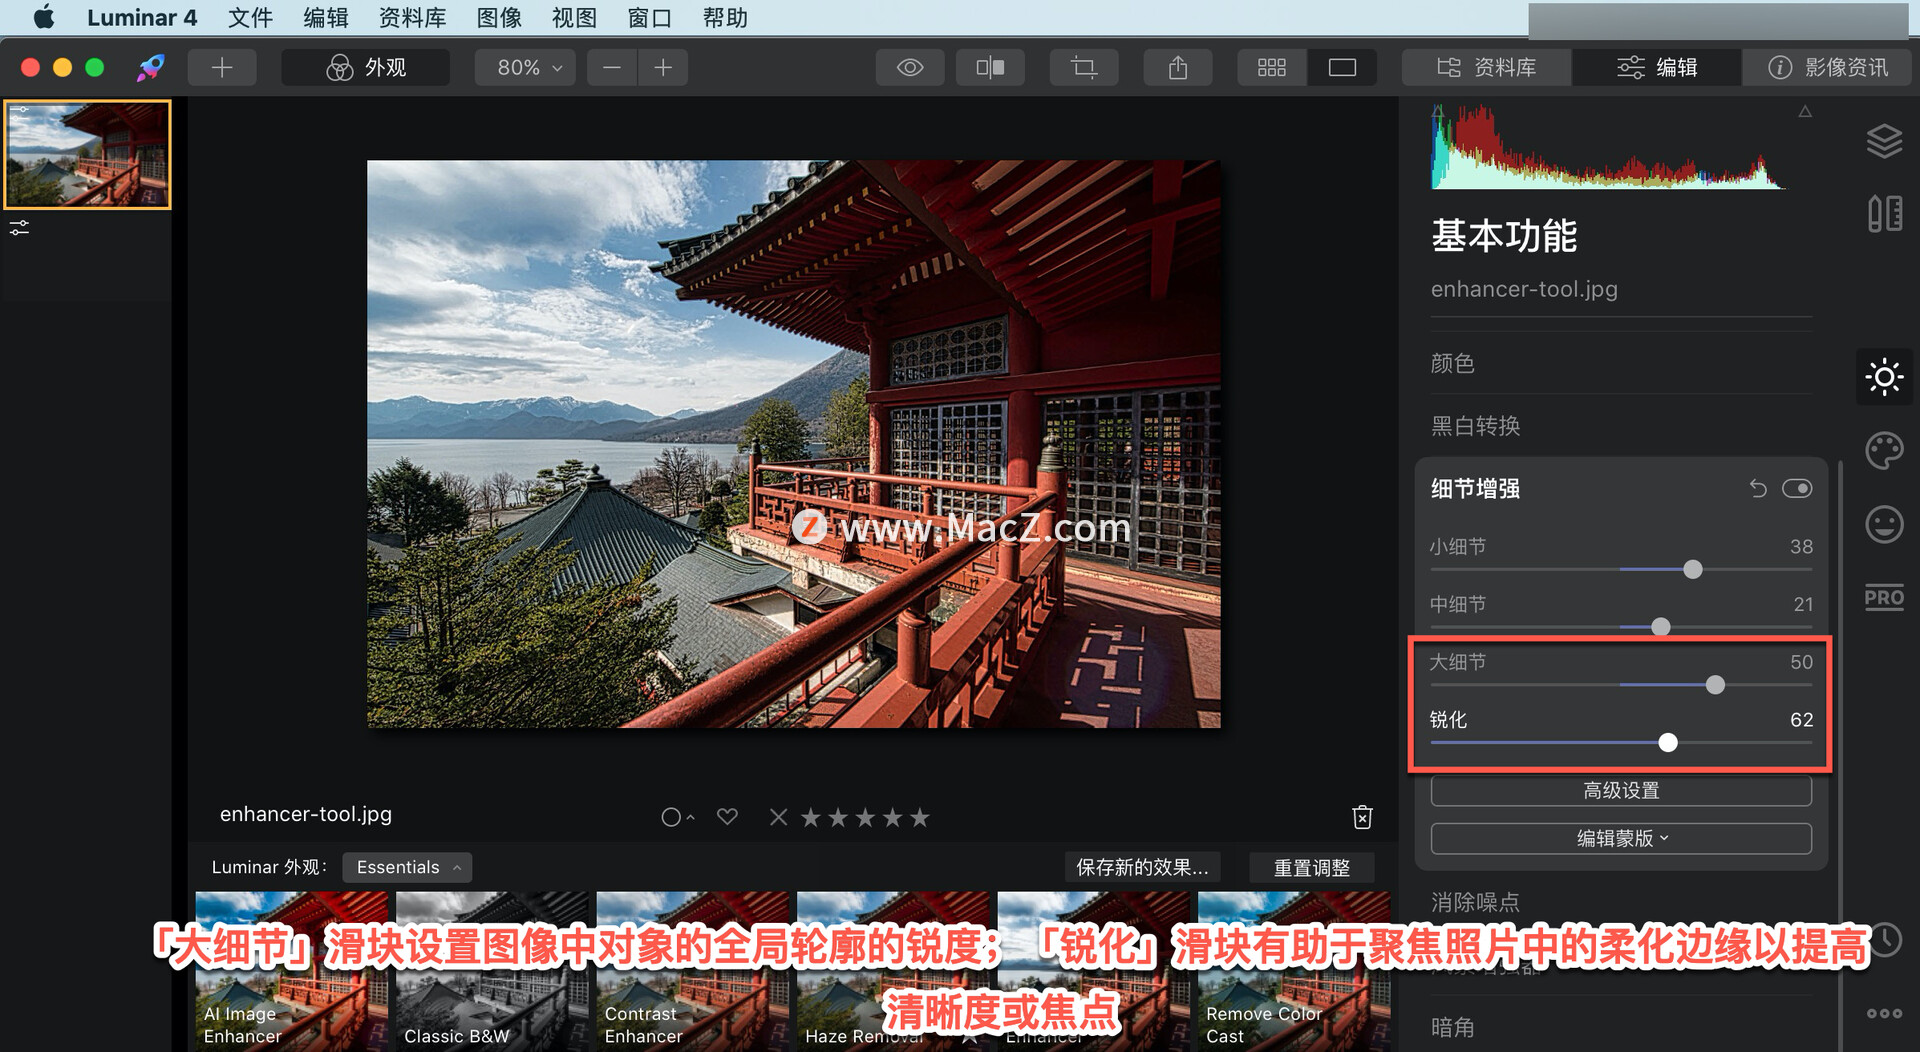Open the 外观 looks panel button

365,67
